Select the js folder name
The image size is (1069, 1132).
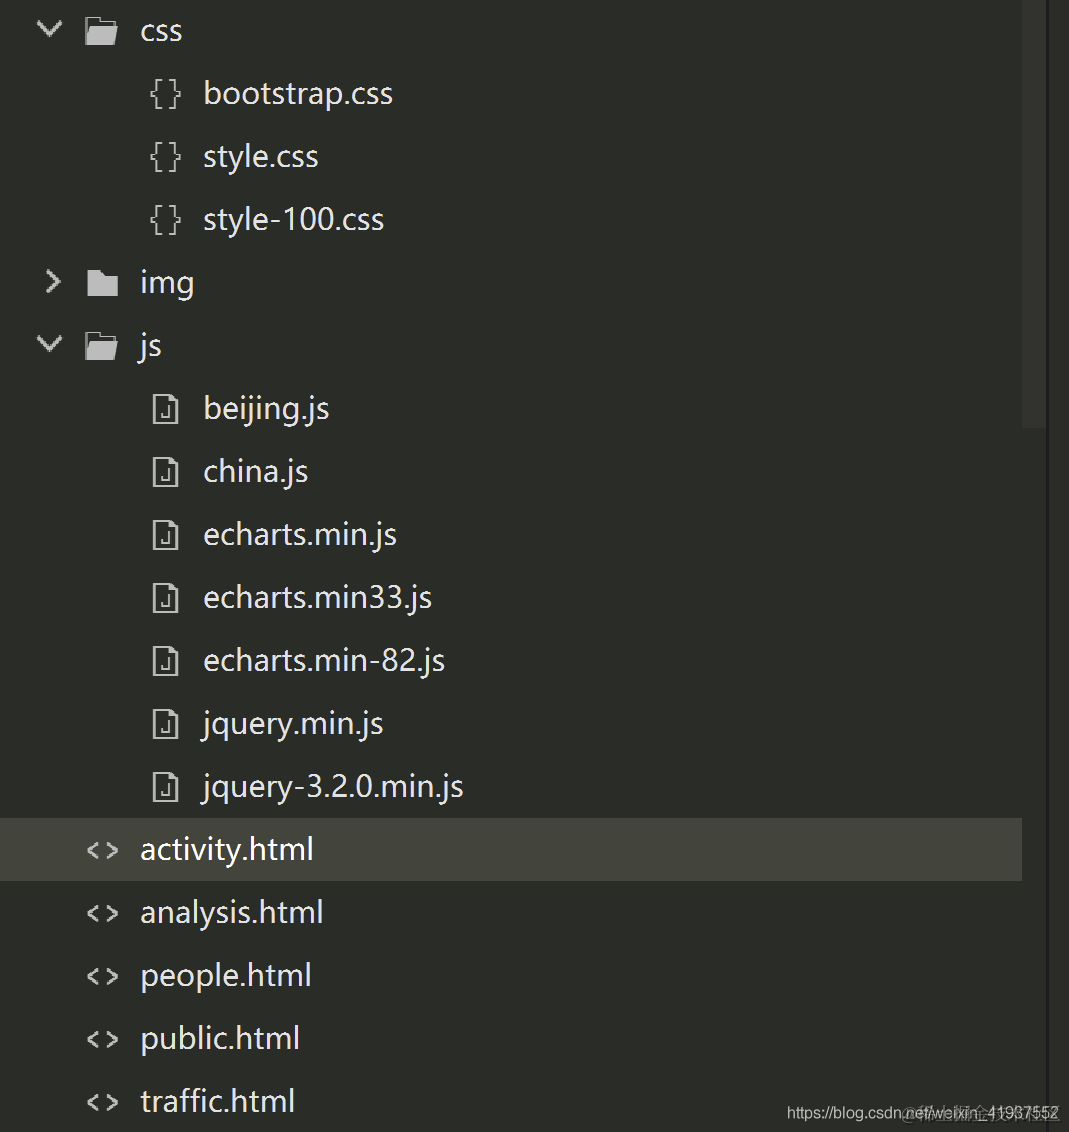tap(149, 347)
